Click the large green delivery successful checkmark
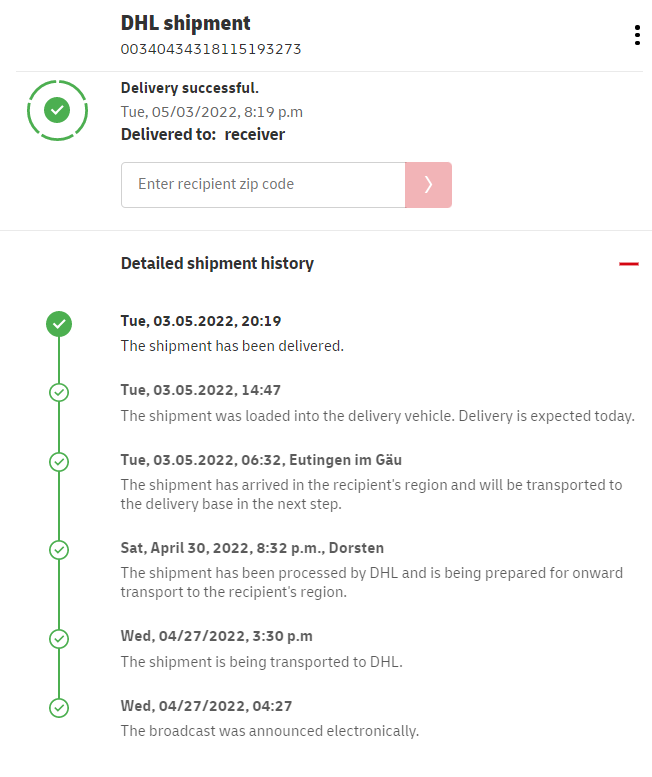 click(58, 110)
